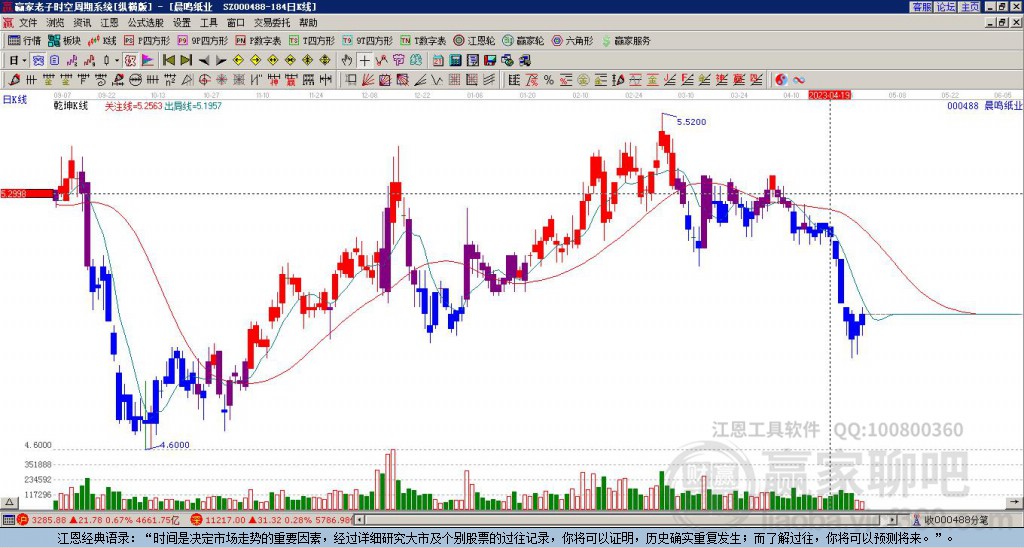Click the grid icon at status bar start

pyautogui.click(x=8, y=520)
